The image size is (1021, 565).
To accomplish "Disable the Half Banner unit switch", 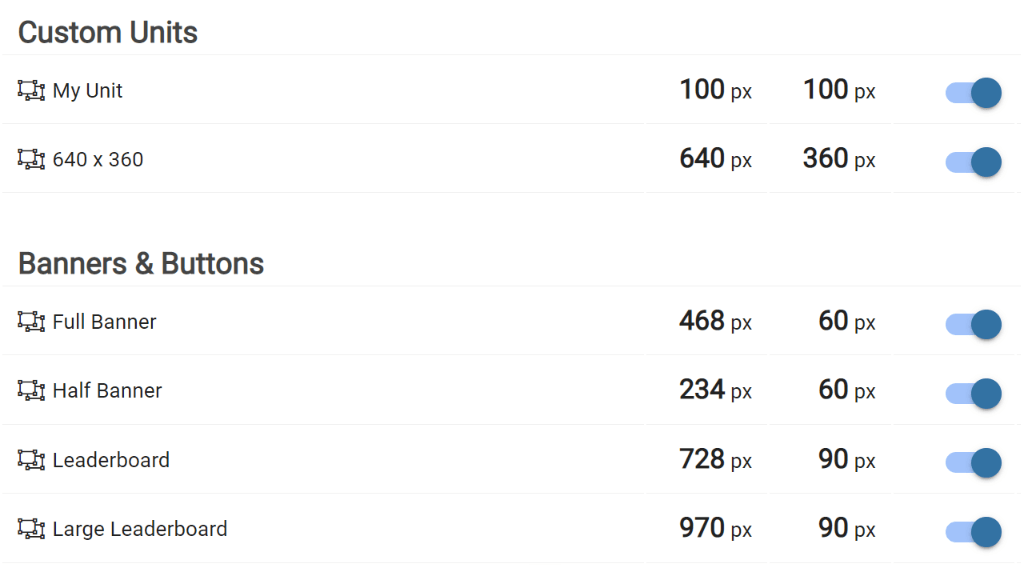I will (973, 393).
